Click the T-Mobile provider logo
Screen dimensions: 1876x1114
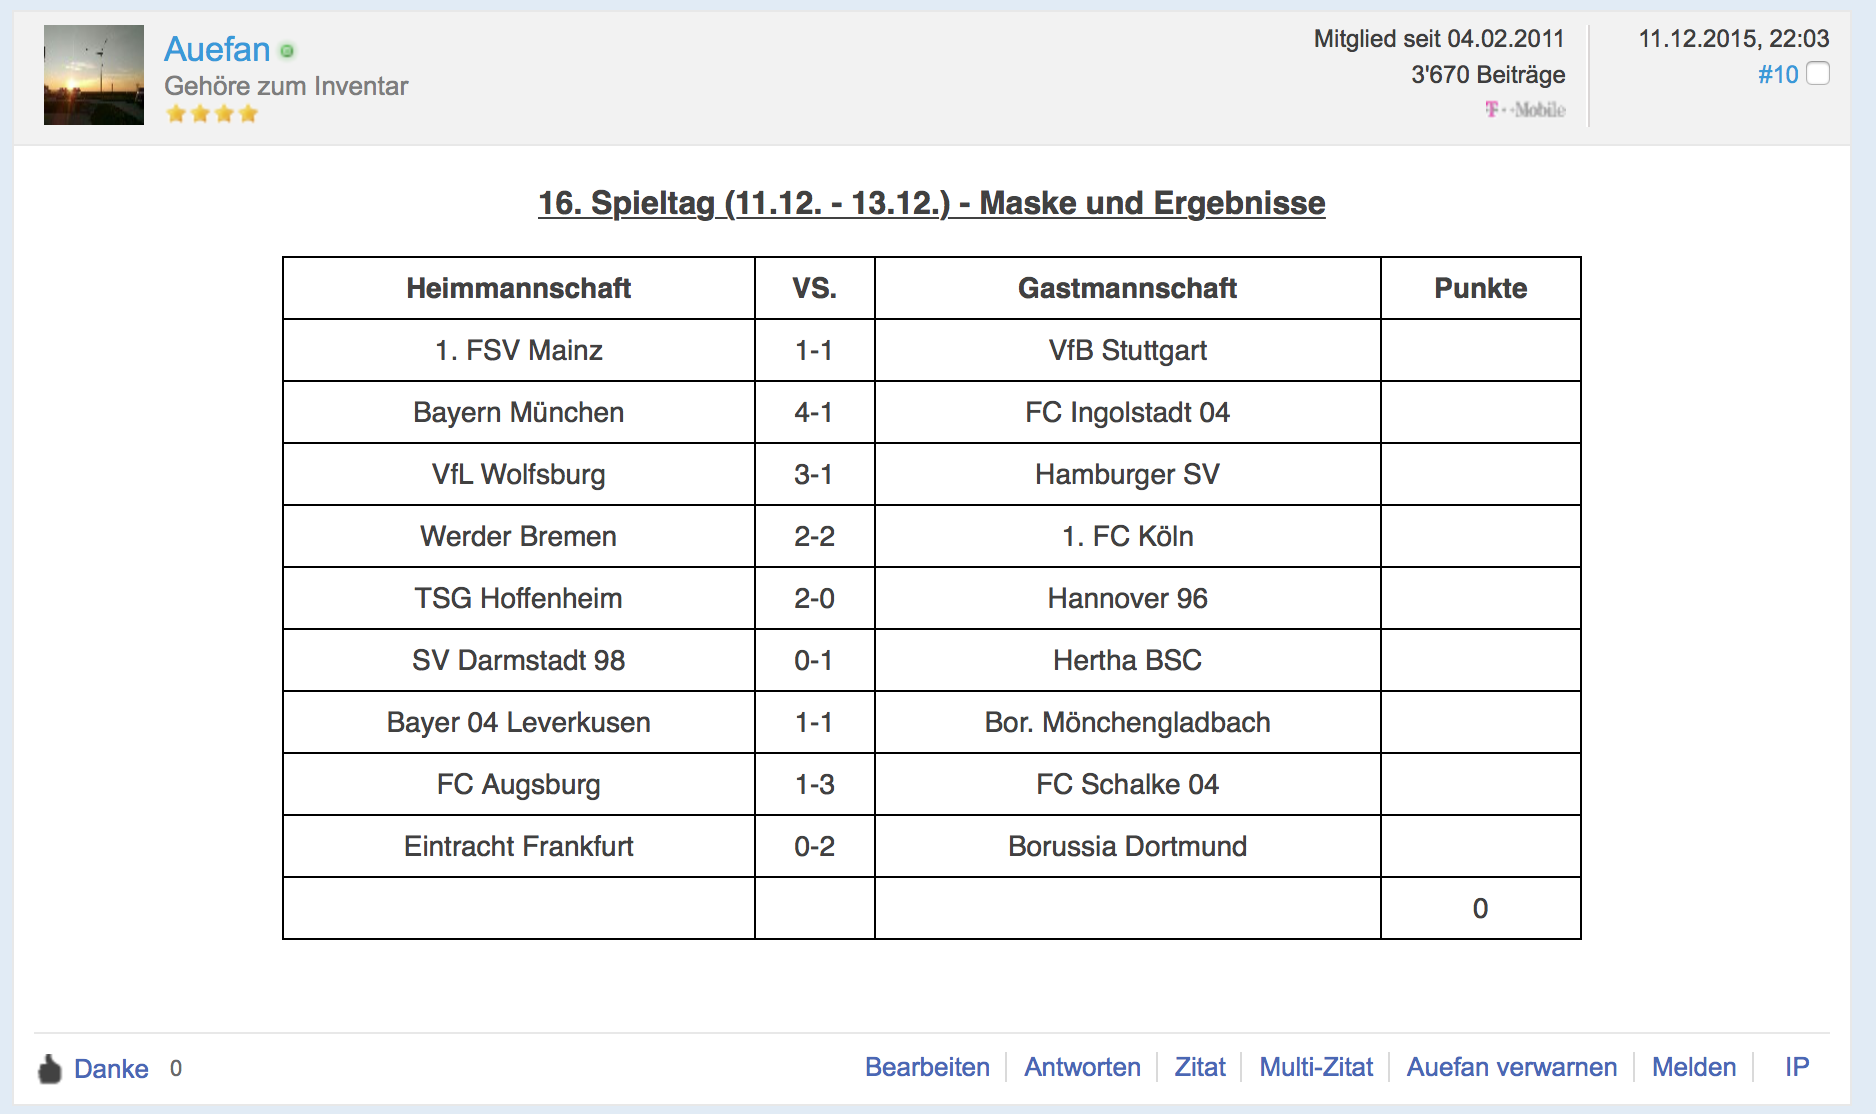point(1525,110)
